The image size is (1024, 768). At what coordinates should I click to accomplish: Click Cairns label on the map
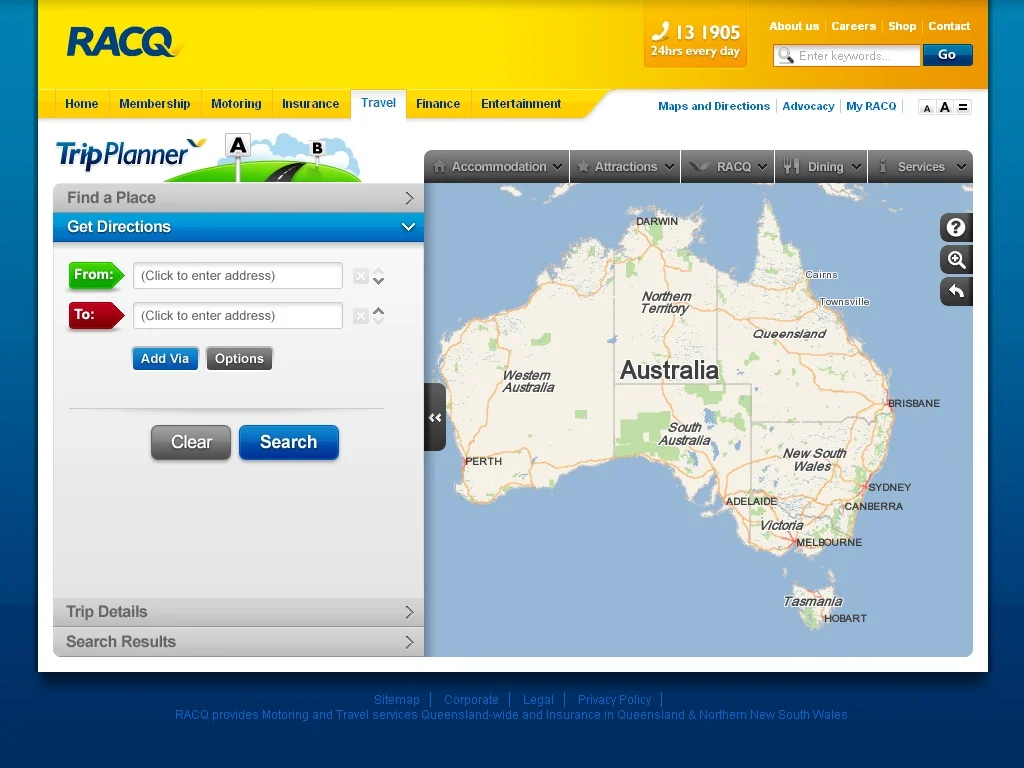tap(821, 275)
